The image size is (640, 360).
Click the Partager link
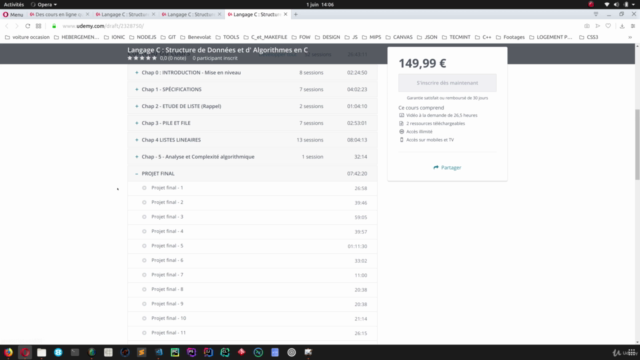(x=447, y=167)
